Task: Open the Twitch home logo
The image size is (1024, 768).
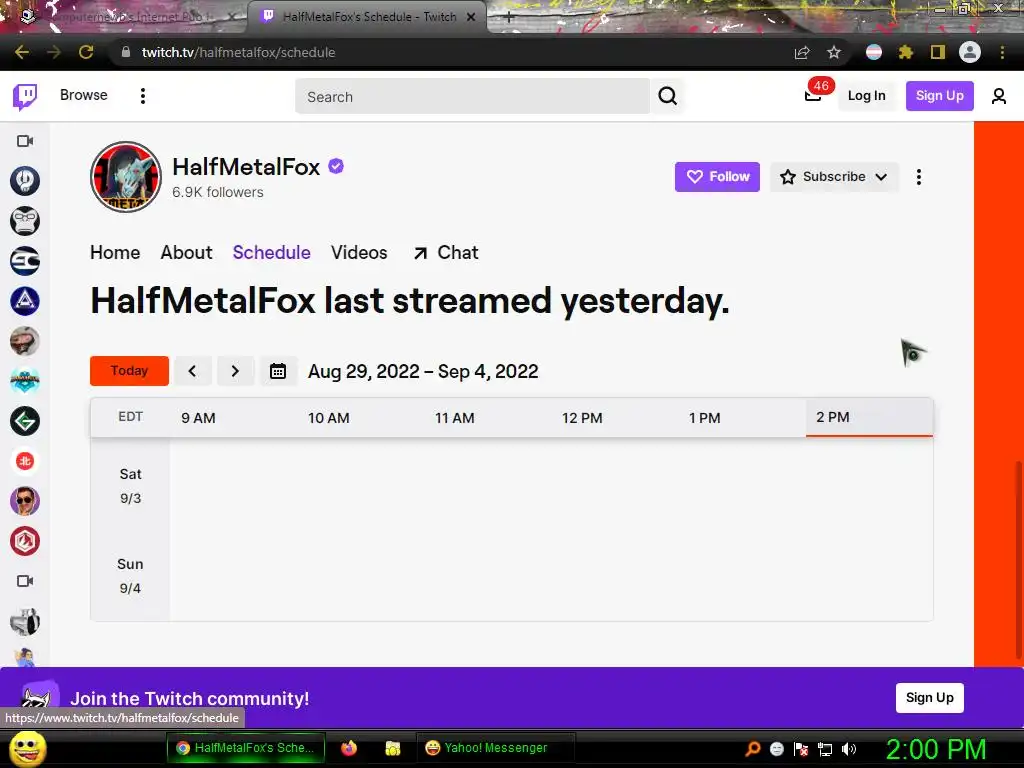Action: (x=25, y=97)
